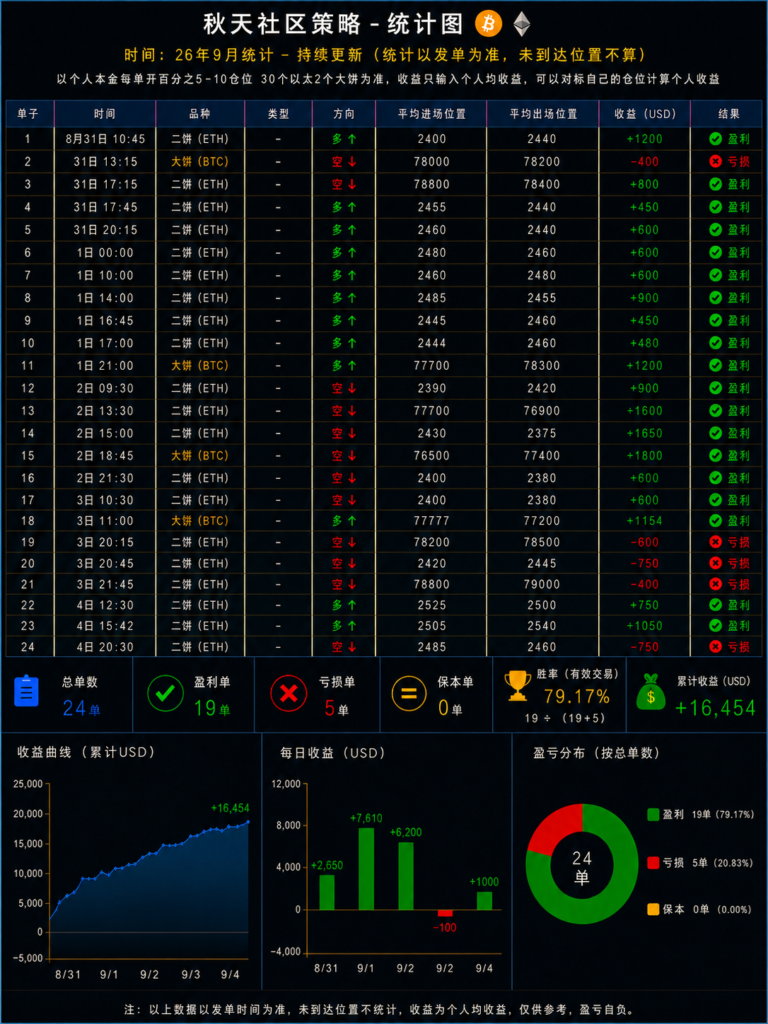Screen dimensions: 768x1024
Task: Click the 8/31 bar labeled +2,650
Action: pyautogui.click(x=327, y=892)
